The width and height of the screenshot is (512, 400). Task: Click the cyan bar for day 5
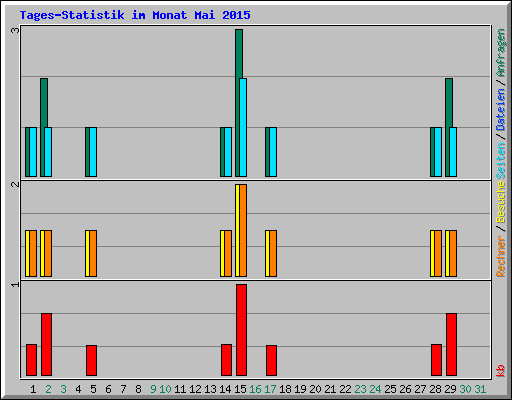click(x=93, y=152)
